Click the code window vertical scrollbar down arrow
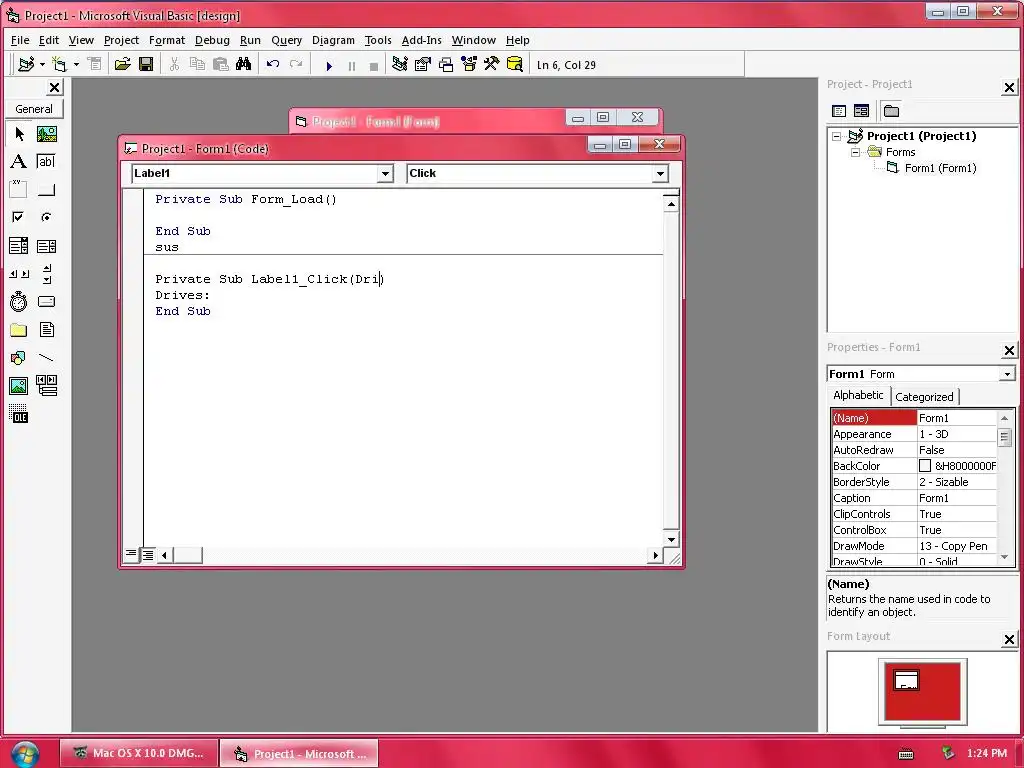This screenshot has width=1024, height=768. pos(671,539)
